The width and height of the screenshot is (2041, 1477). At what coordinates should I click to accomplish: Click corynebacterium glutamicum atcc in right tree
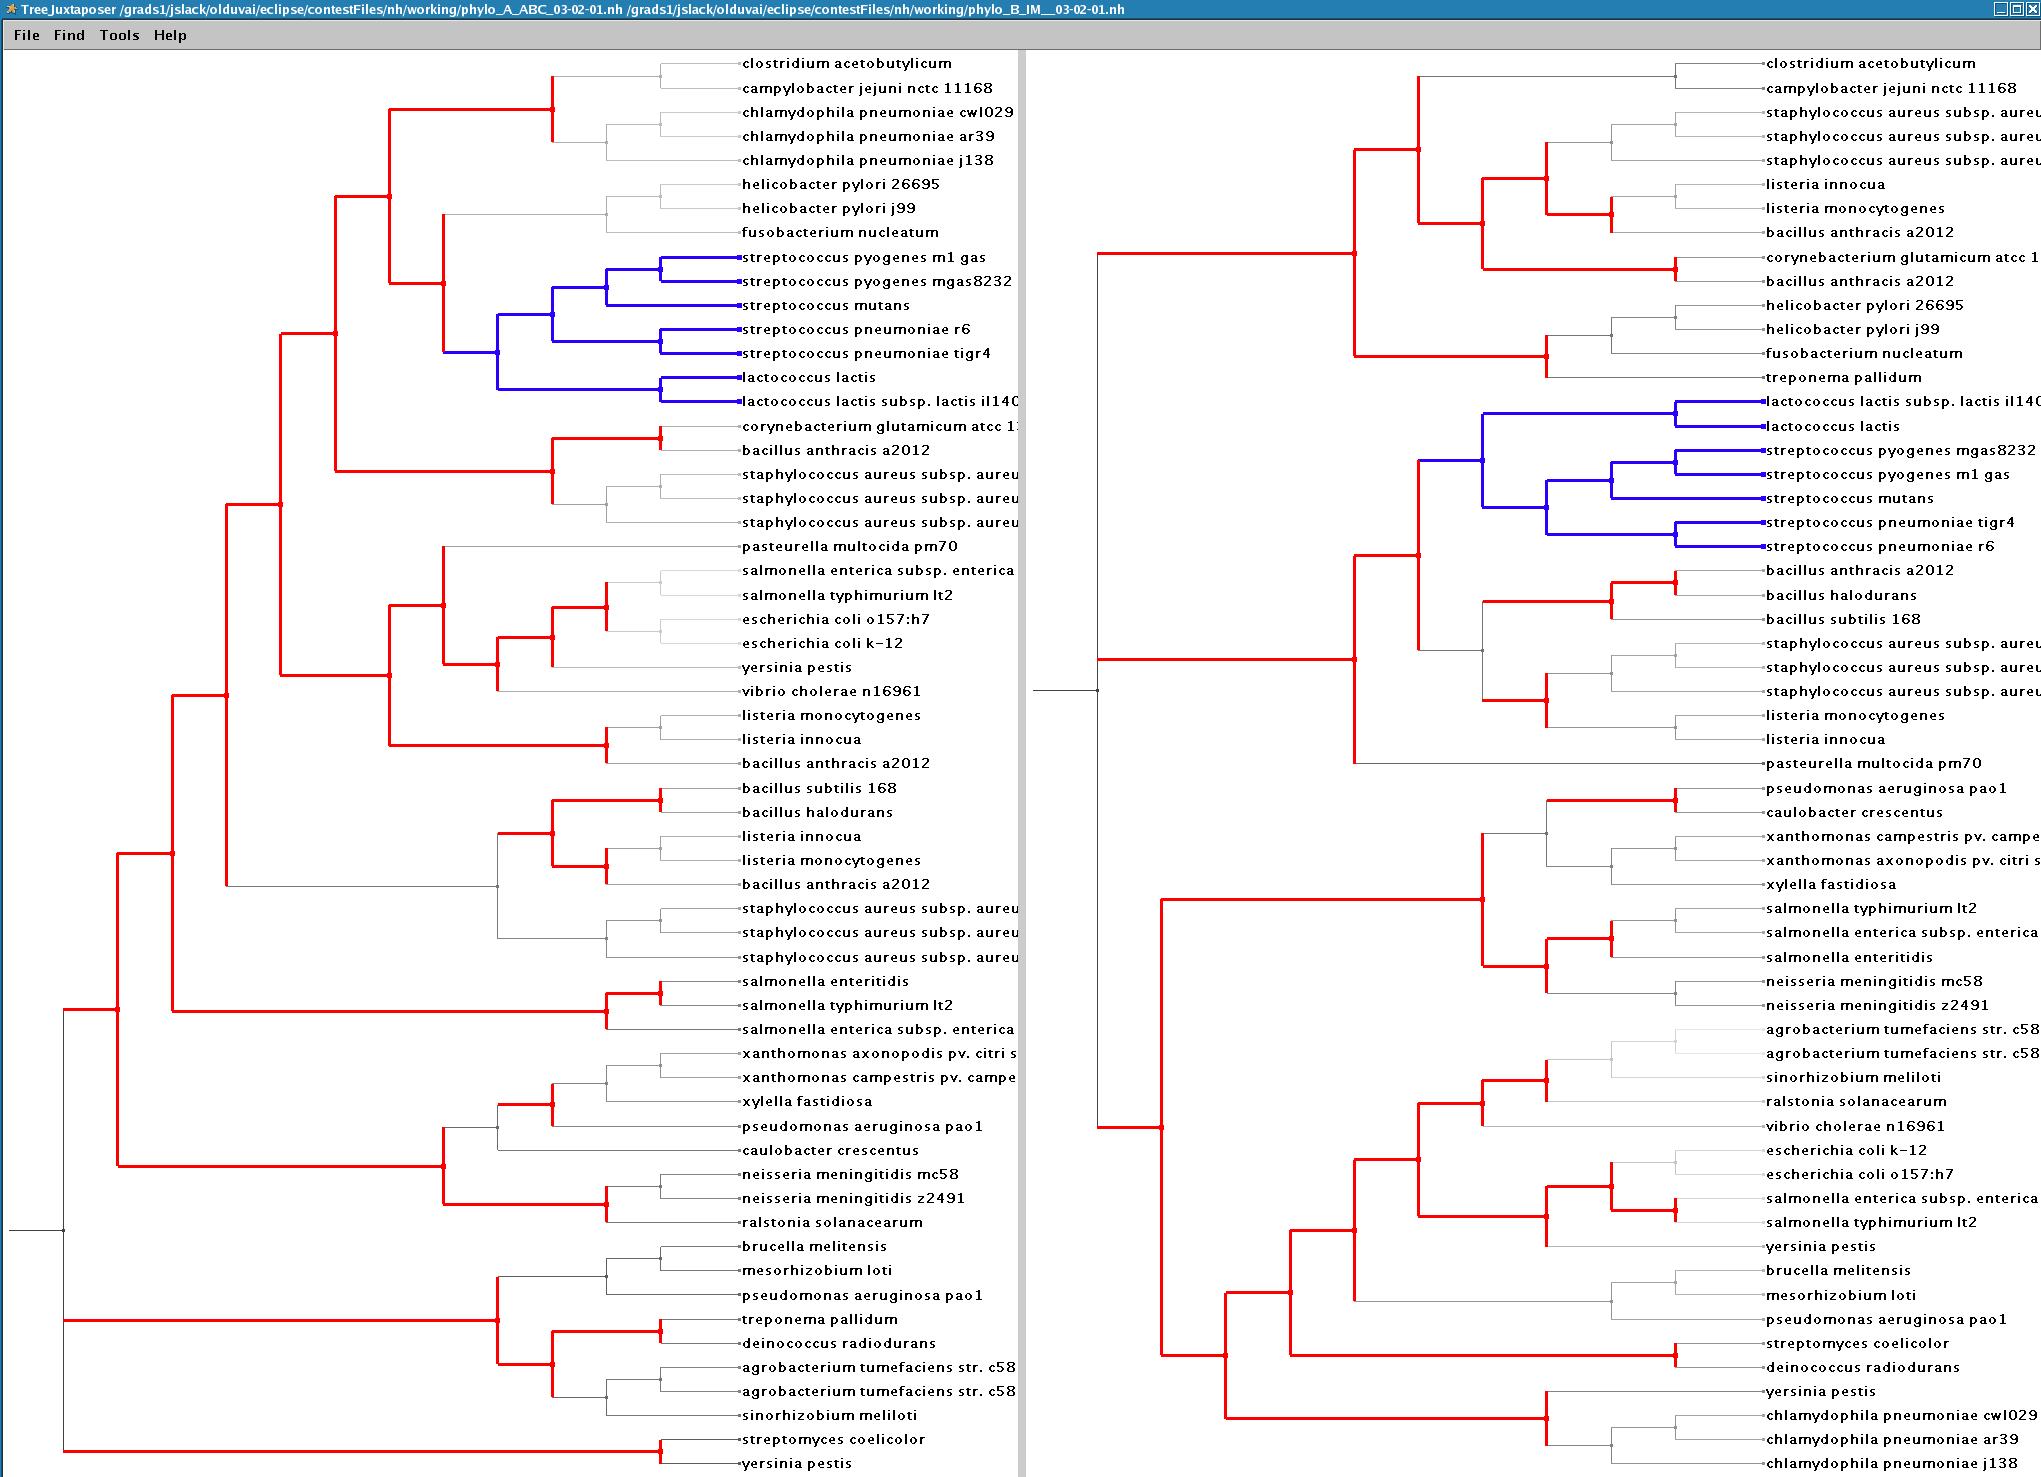[x=1902, y=257]
